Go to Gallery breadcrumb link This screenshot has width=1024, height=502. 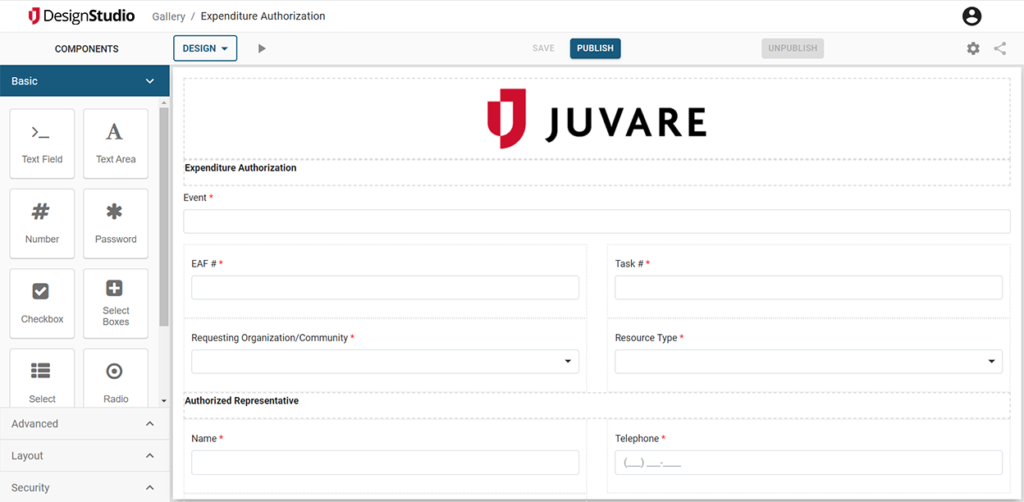pos(168,16)
